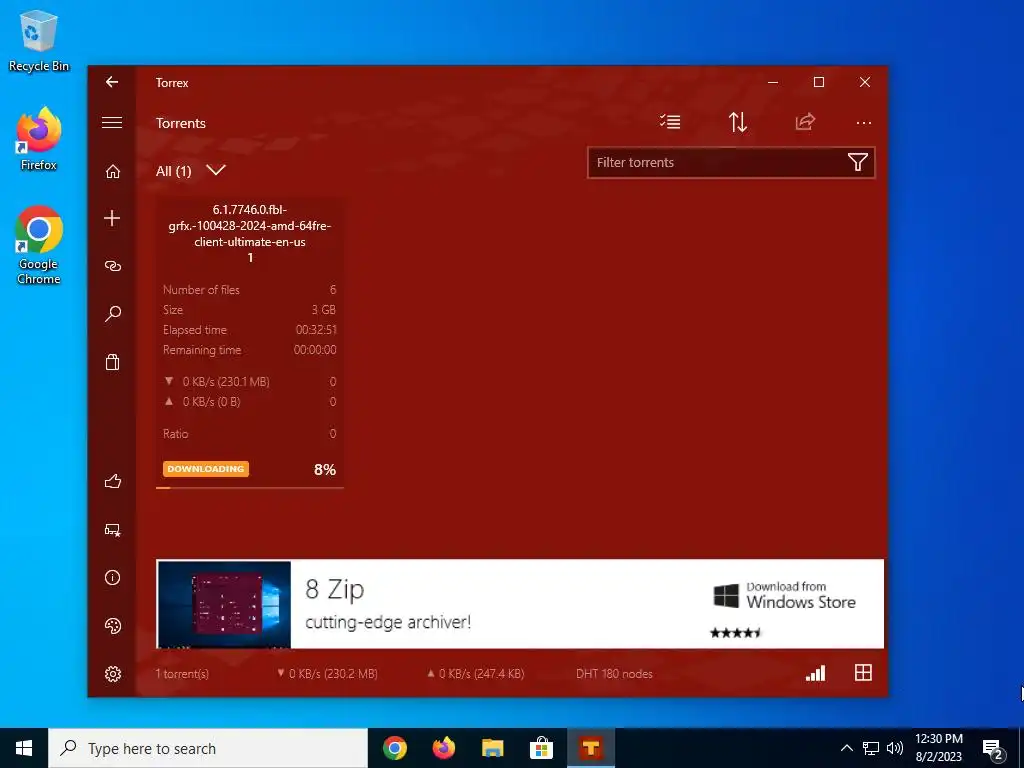Enable multi-select list mode icon
The image size is (1024, 768).
pyautogui.click(x=670, y=121)
